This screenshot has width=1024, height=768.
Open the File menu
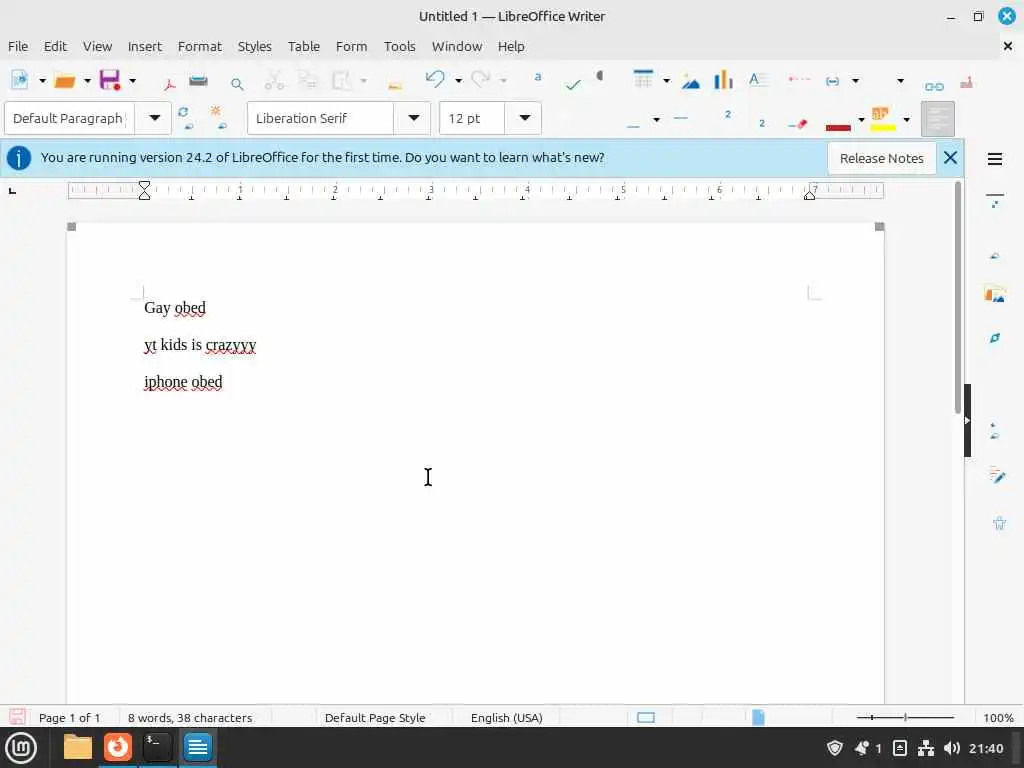coord(18,46)
